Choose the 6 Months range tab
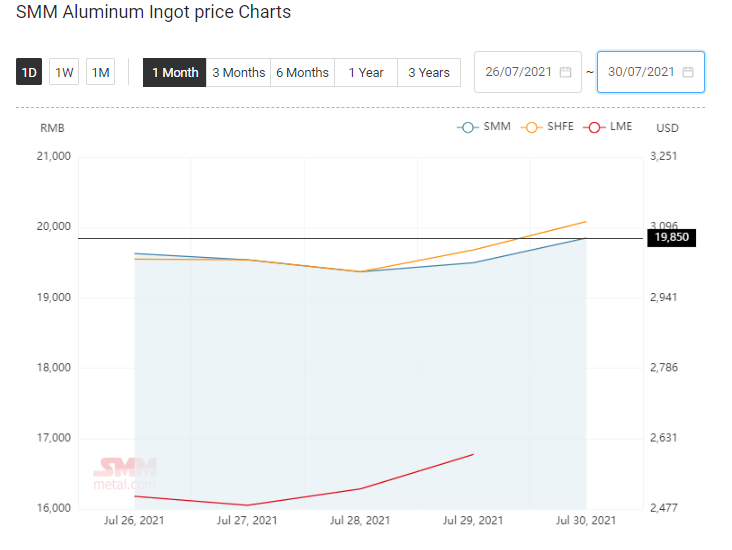 click(x=303, y=72)
